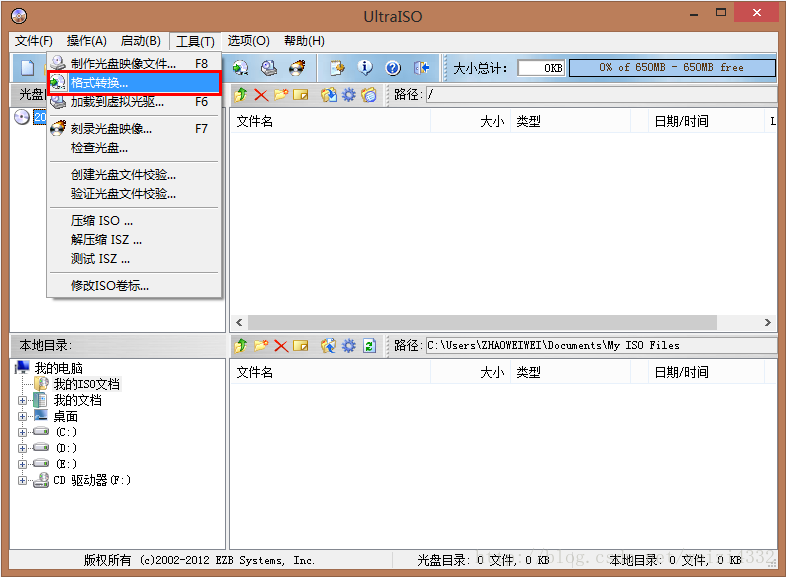This screenshot has width=786, height=577.
Task: Click the blue question mark help icon
Action: tap(393, 68)
